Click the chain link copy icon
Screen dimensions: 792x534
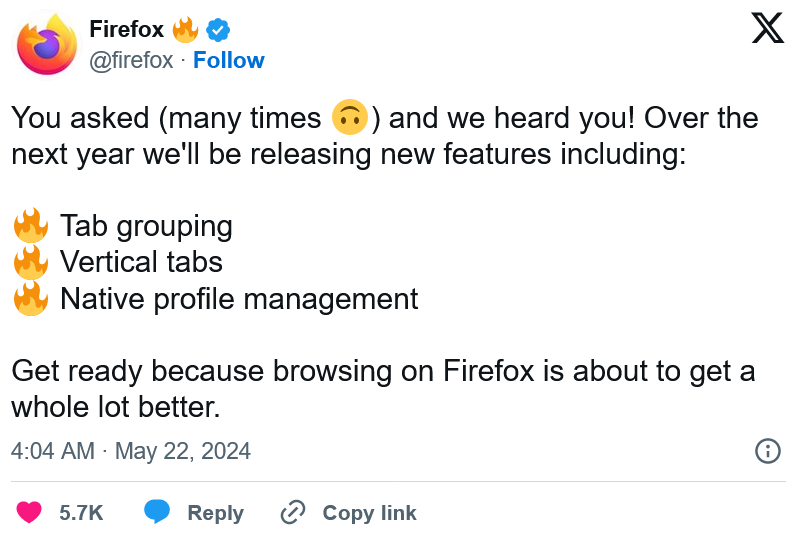tap(293, 512)
